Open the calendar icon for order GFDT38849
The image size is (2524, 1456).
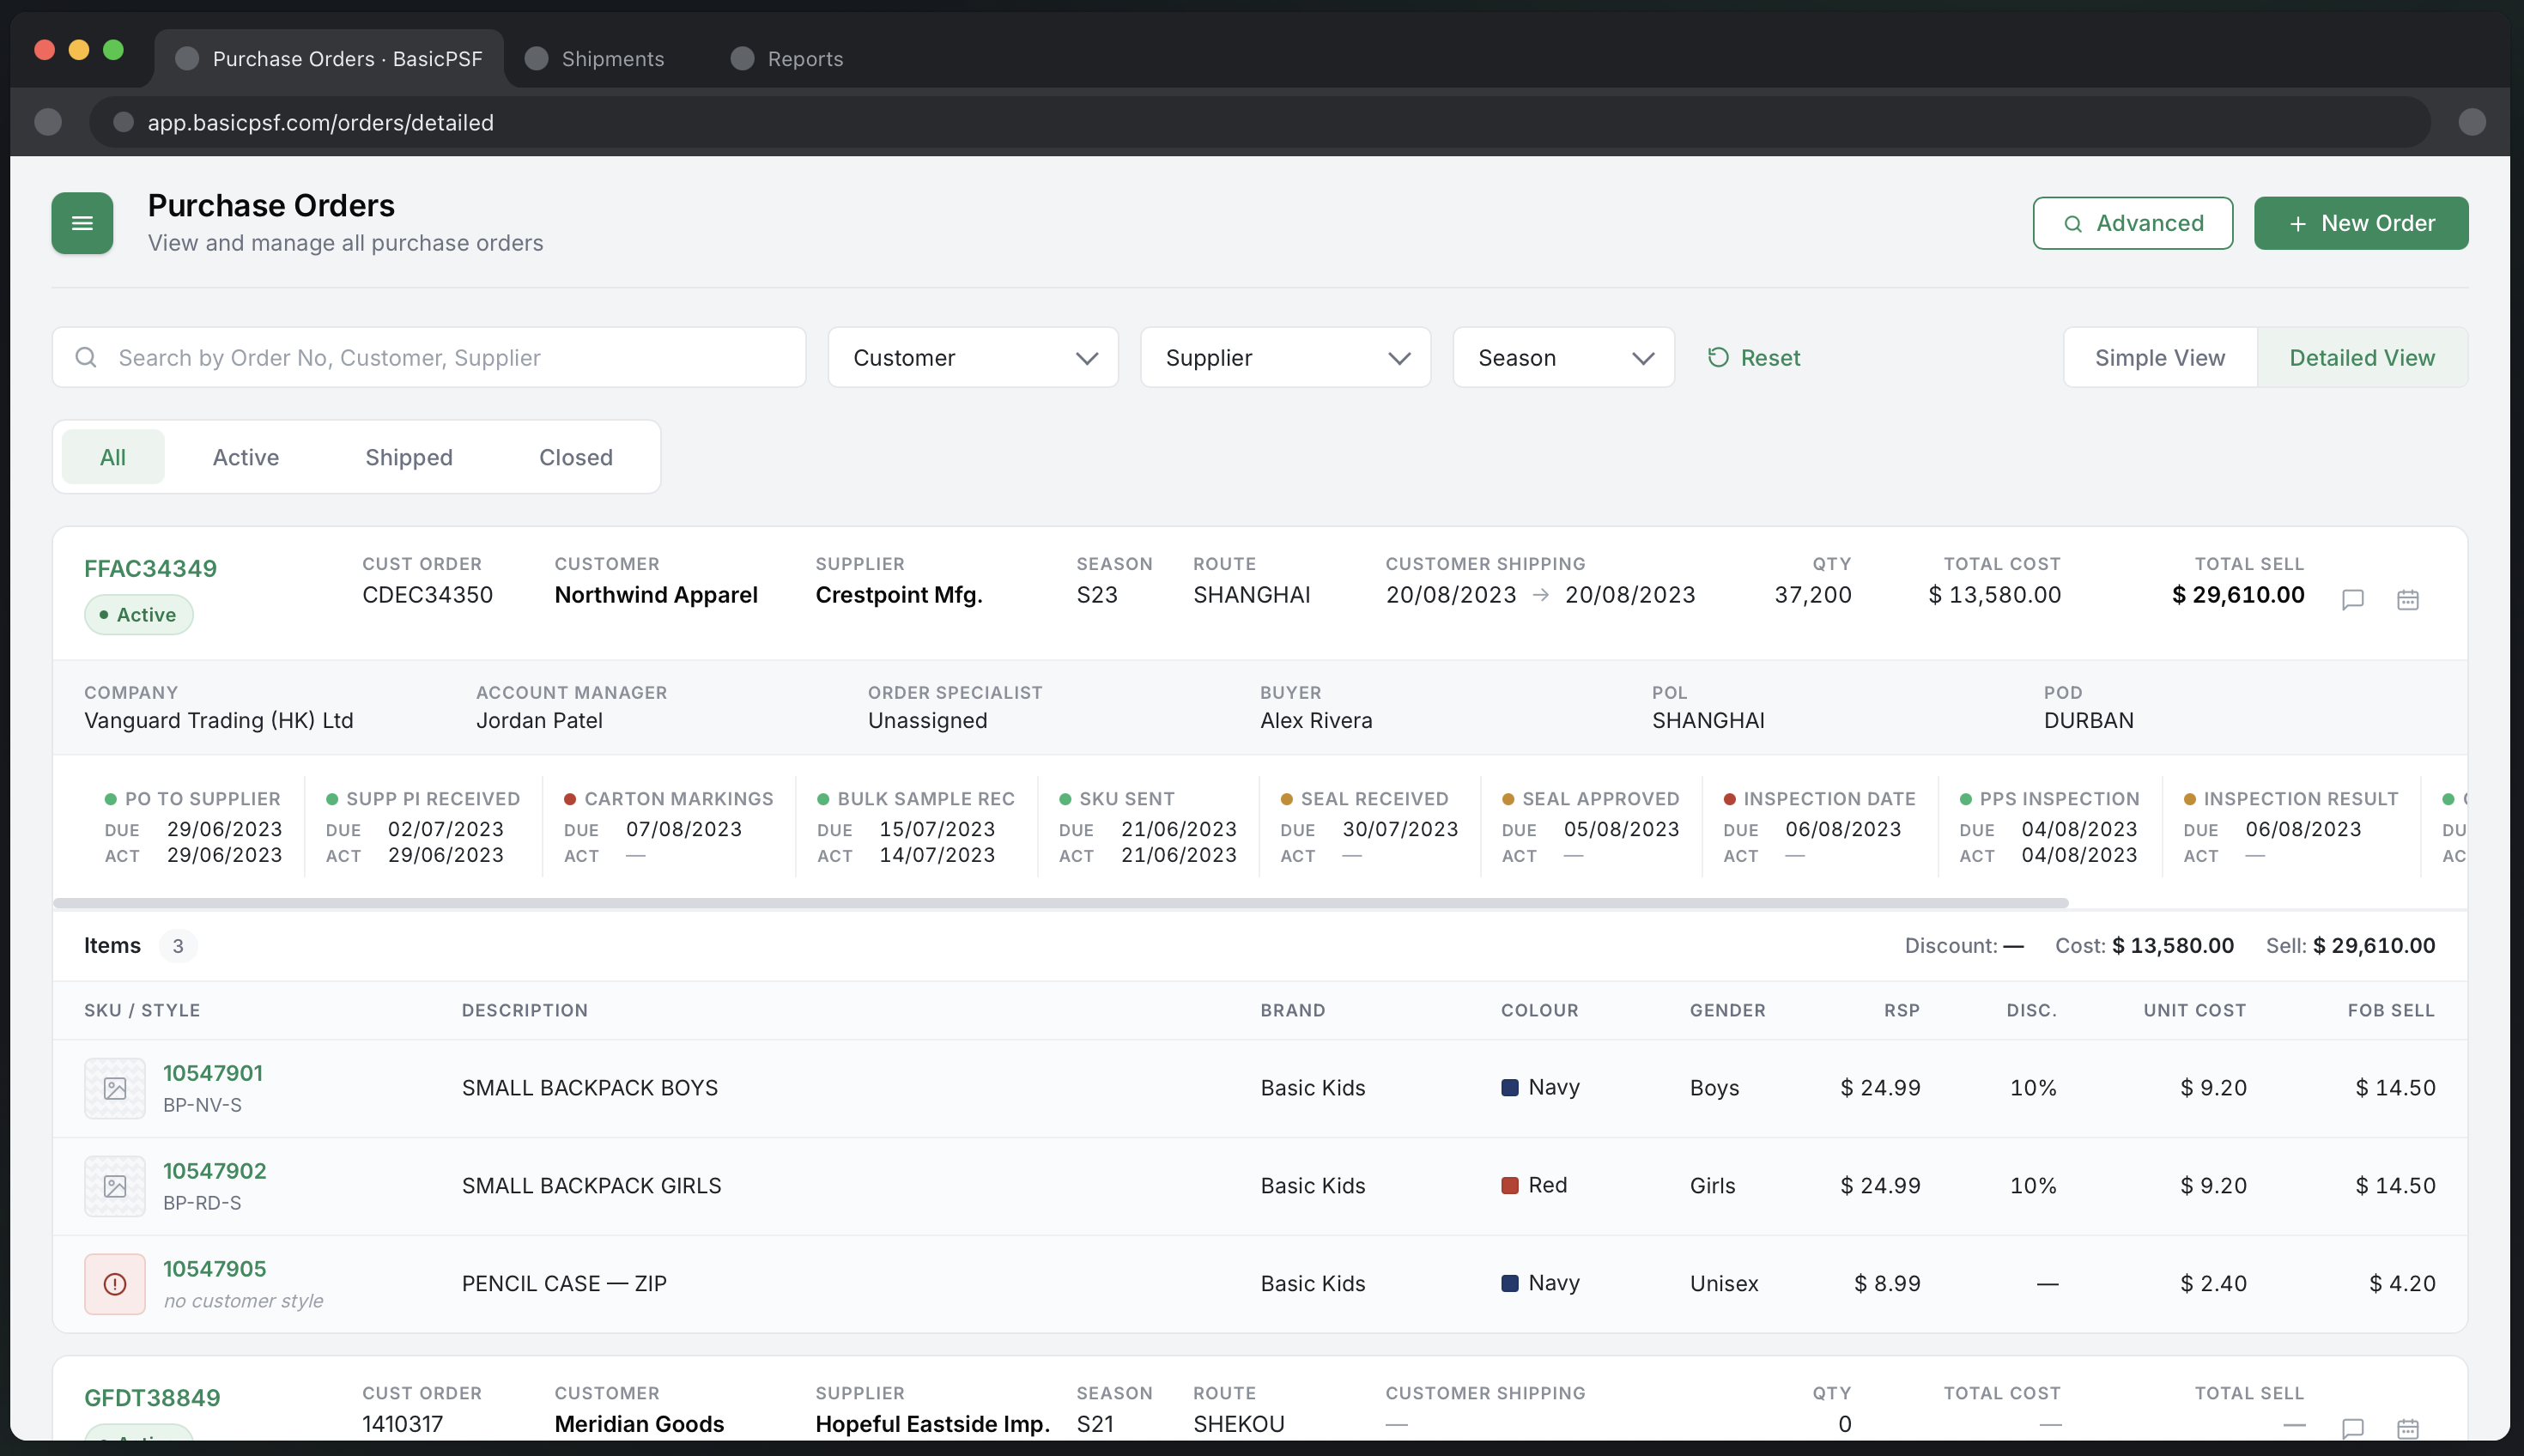click(2408, 1428)
